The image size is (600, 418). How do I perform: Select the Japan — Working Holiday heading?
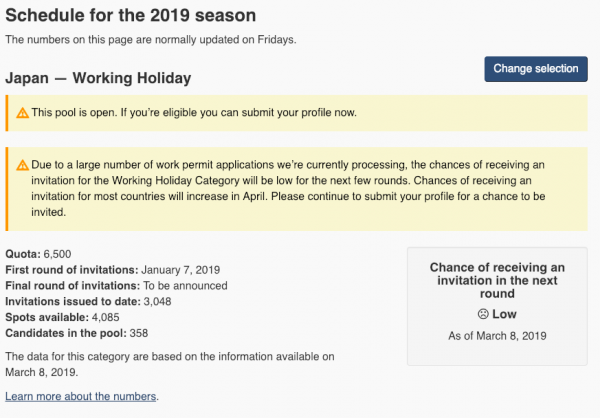[x=98, y=77]
